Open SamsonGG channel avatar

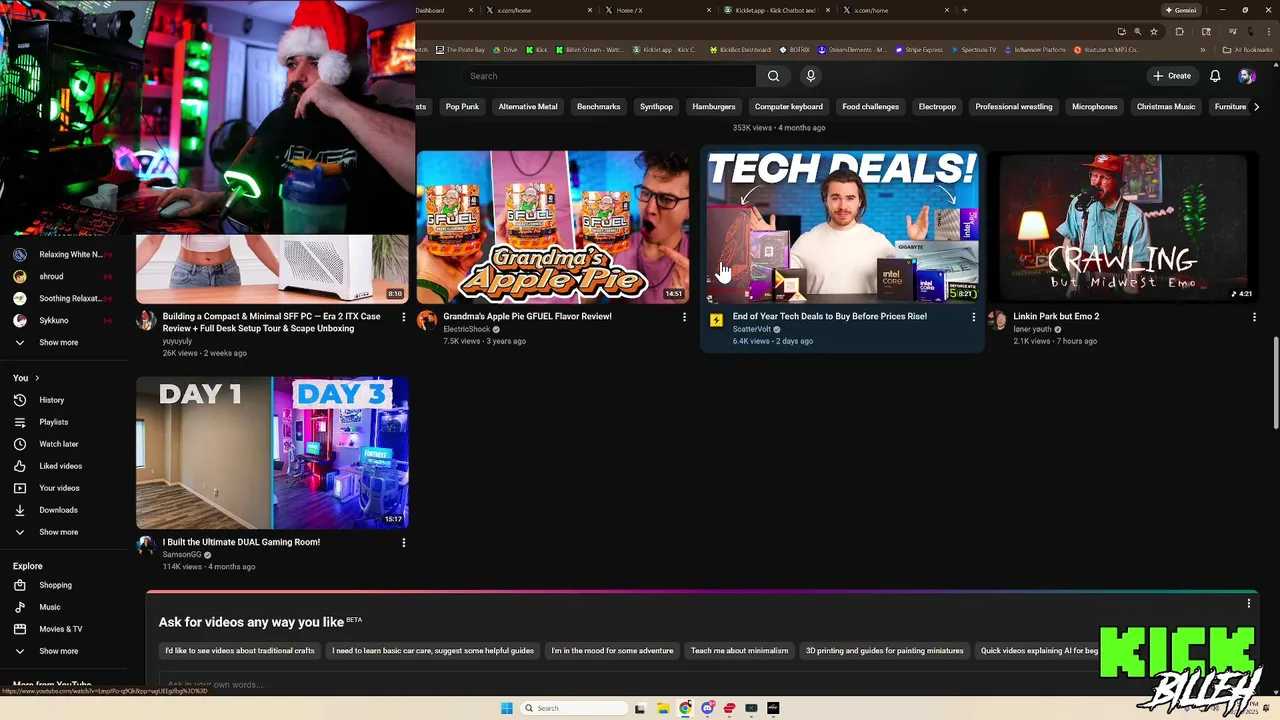tap(146, 546)
